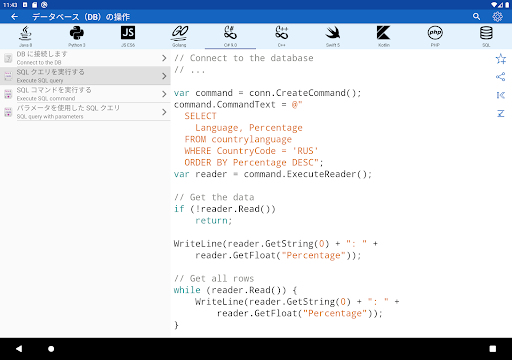Tap the Android recents square button
The height and width of the screenshot is (360, 512).
point(493,349)
